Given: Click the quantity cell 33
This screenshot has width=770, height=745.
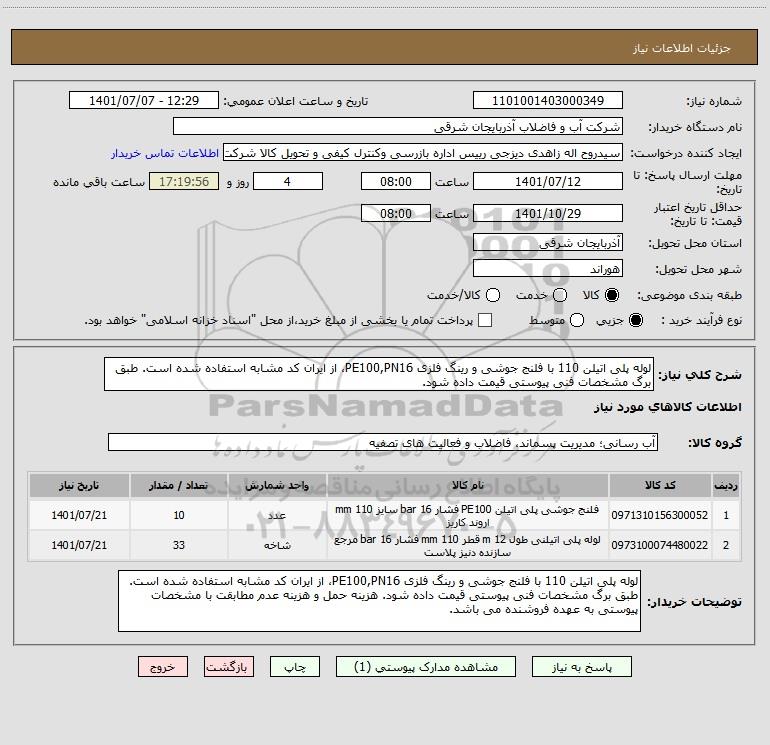Looking at the screenshot, I should tap(179, 545).
